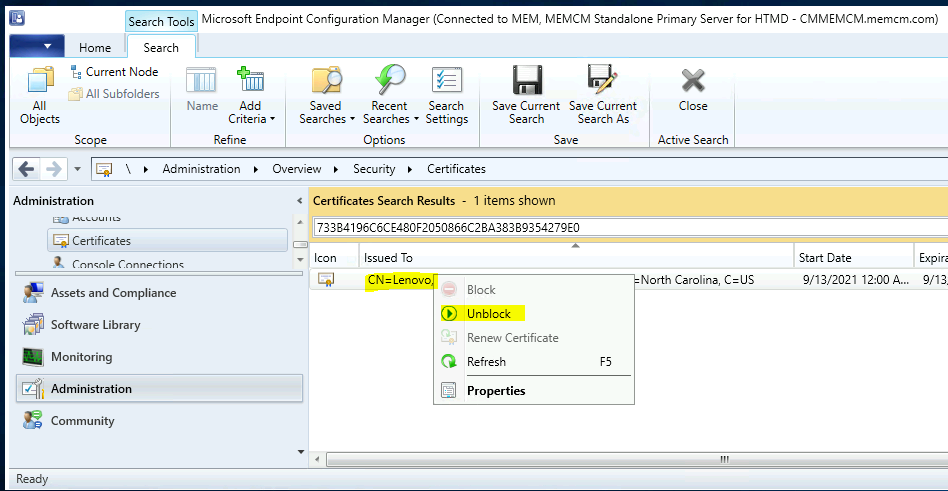Click Administration in the breadcrumb
The width and height of the screenshot is (948, 491).
201,169
